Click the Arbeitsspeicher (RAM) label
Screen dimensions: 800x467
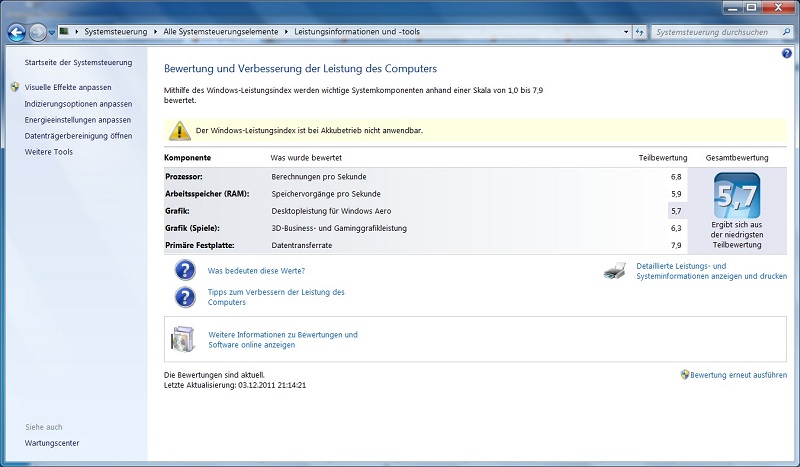coord(207,194)
